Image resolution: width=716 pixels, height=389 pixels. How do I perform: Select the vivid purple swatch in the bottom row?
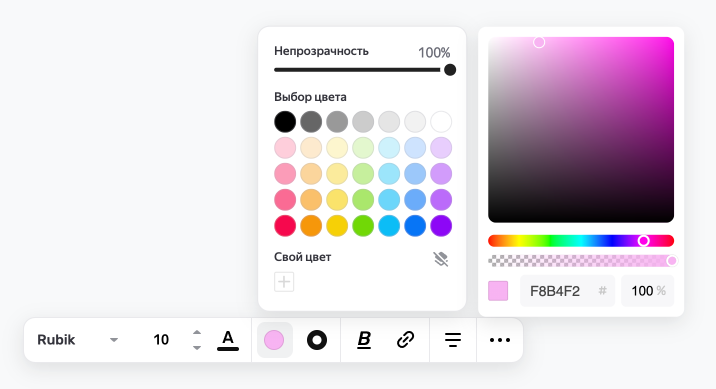click(x=441, y=226)
